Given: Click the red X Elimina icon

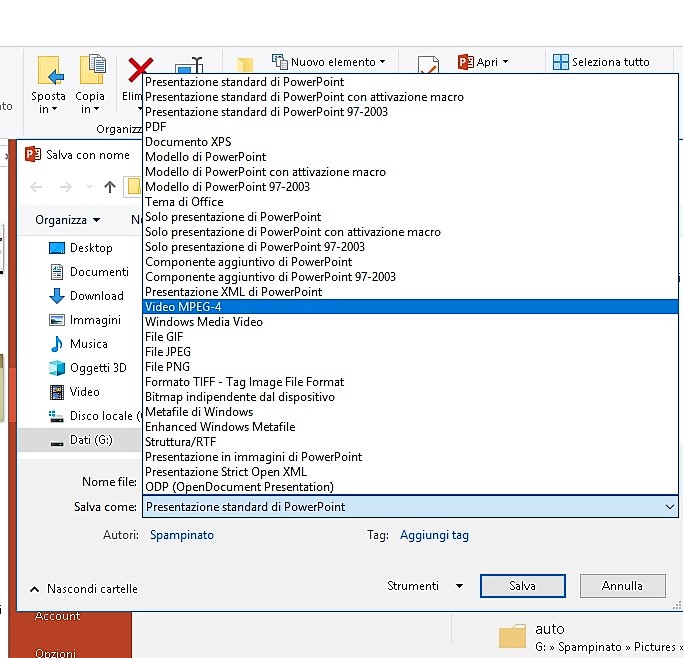Looking at the screenshot, I should [134, 71].
